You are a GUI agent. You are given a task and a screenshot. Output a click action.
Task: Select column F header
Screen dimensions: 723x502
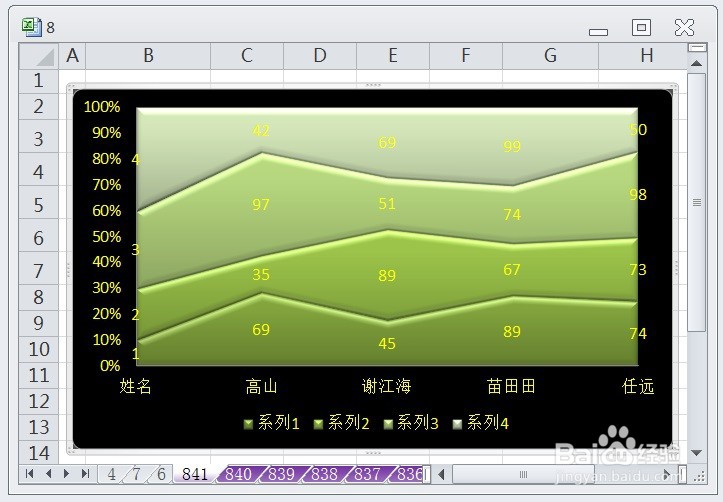466,56
